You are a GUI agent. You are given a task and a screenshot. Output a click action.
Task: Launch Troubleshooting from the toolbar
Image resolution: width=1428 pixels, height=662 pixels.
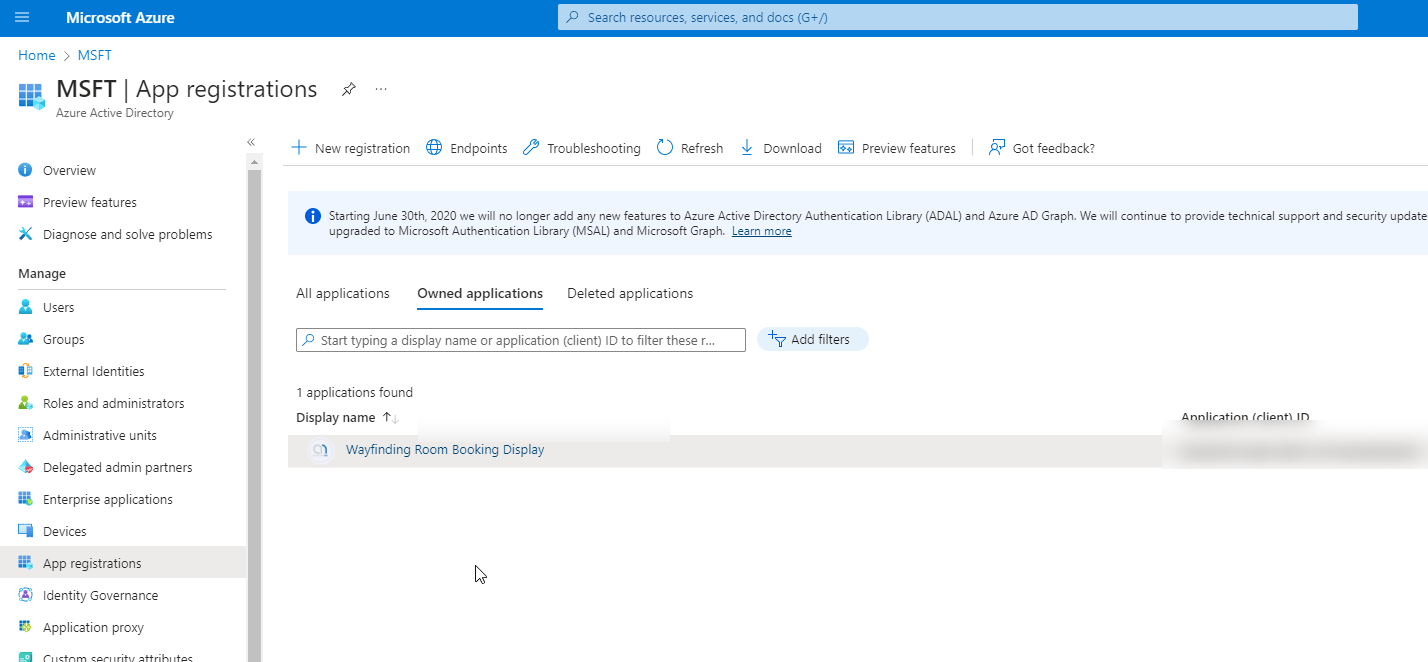(581, 147)
